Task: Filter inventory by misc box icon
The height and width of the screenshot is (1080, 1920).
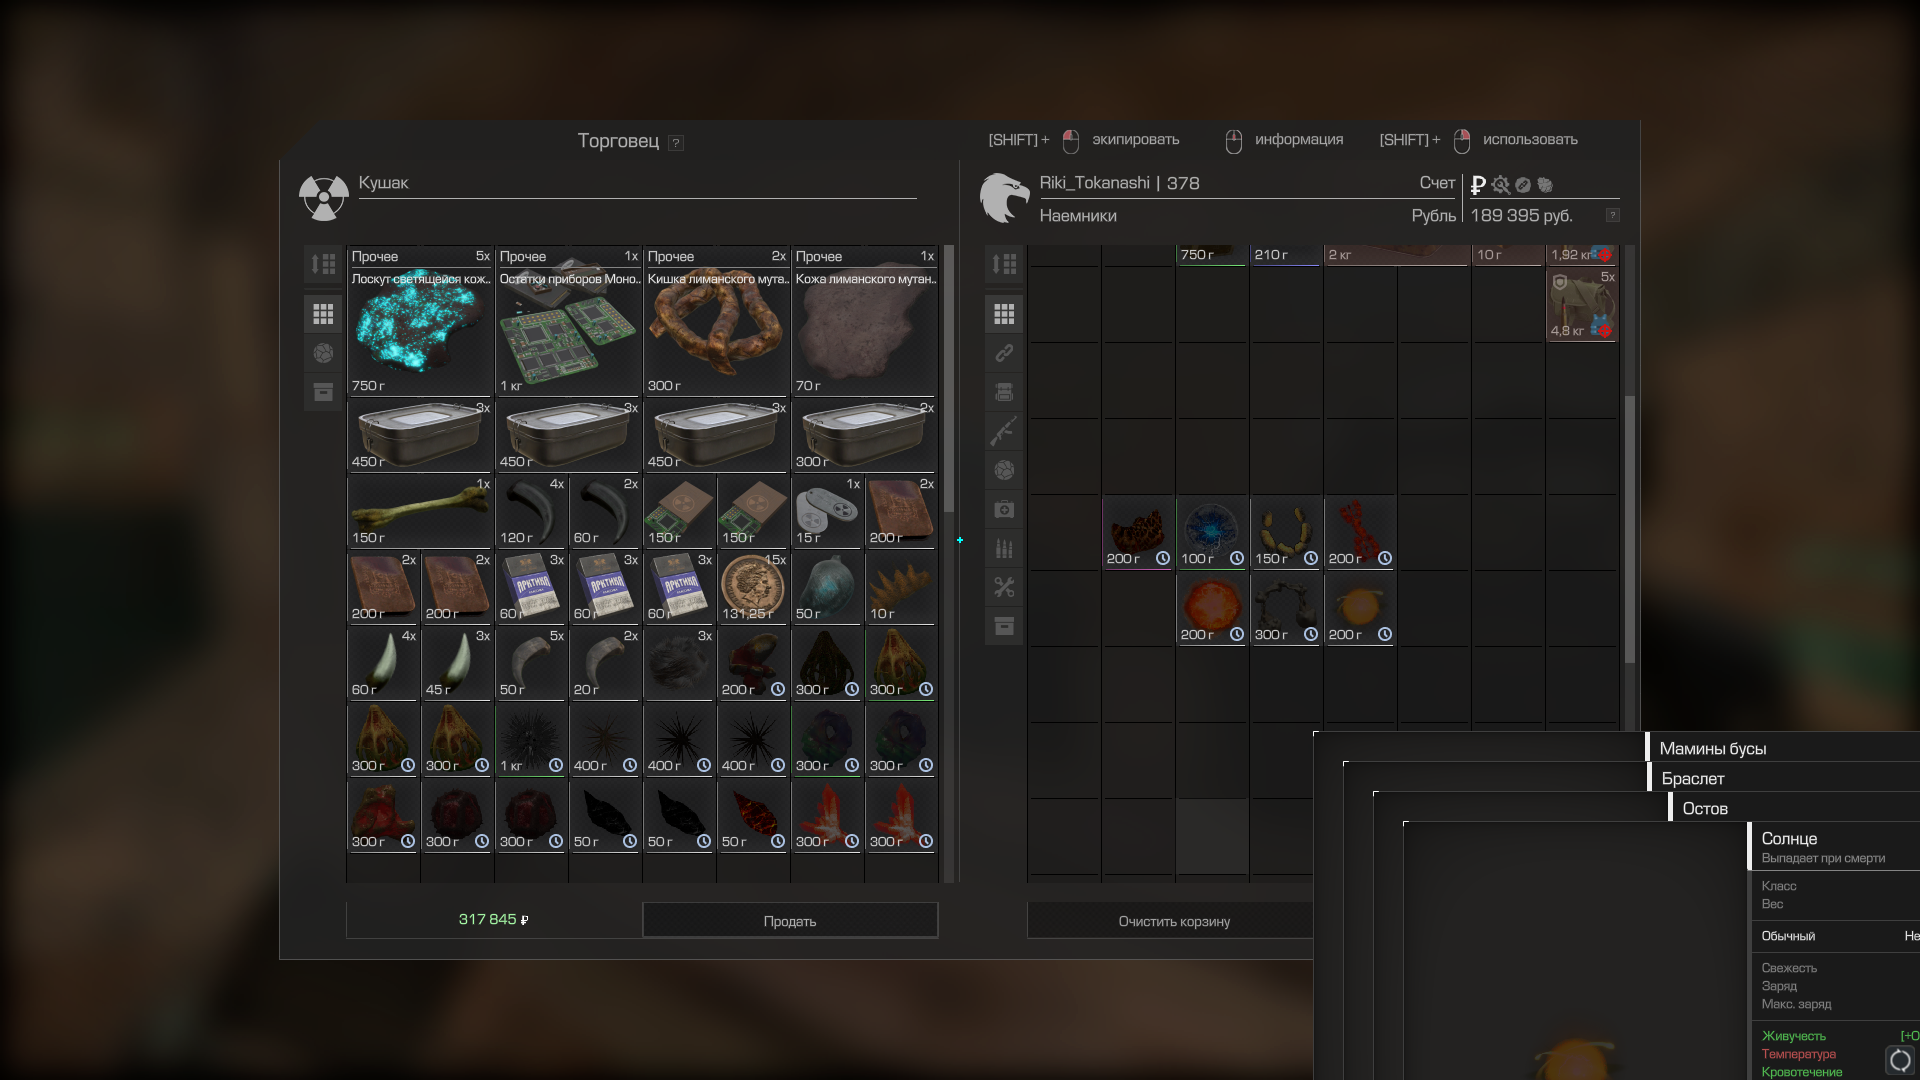Action: (x=1004, y=626)
